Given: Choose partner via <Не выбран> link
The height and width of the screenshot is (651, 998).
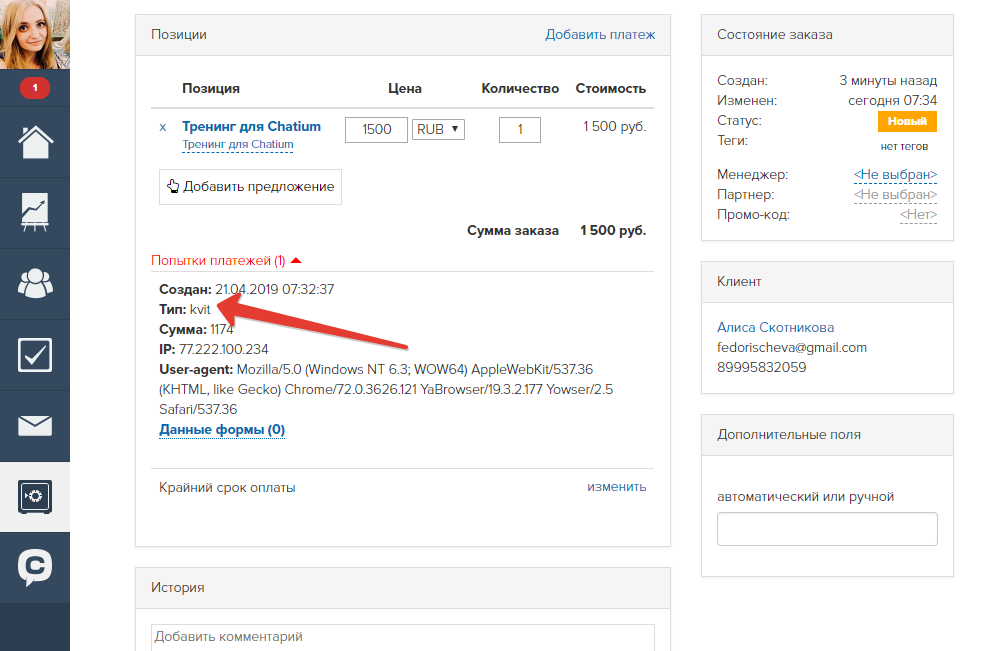Looking at the screenshot, I should pyautogui.click(x=895, y=195).
